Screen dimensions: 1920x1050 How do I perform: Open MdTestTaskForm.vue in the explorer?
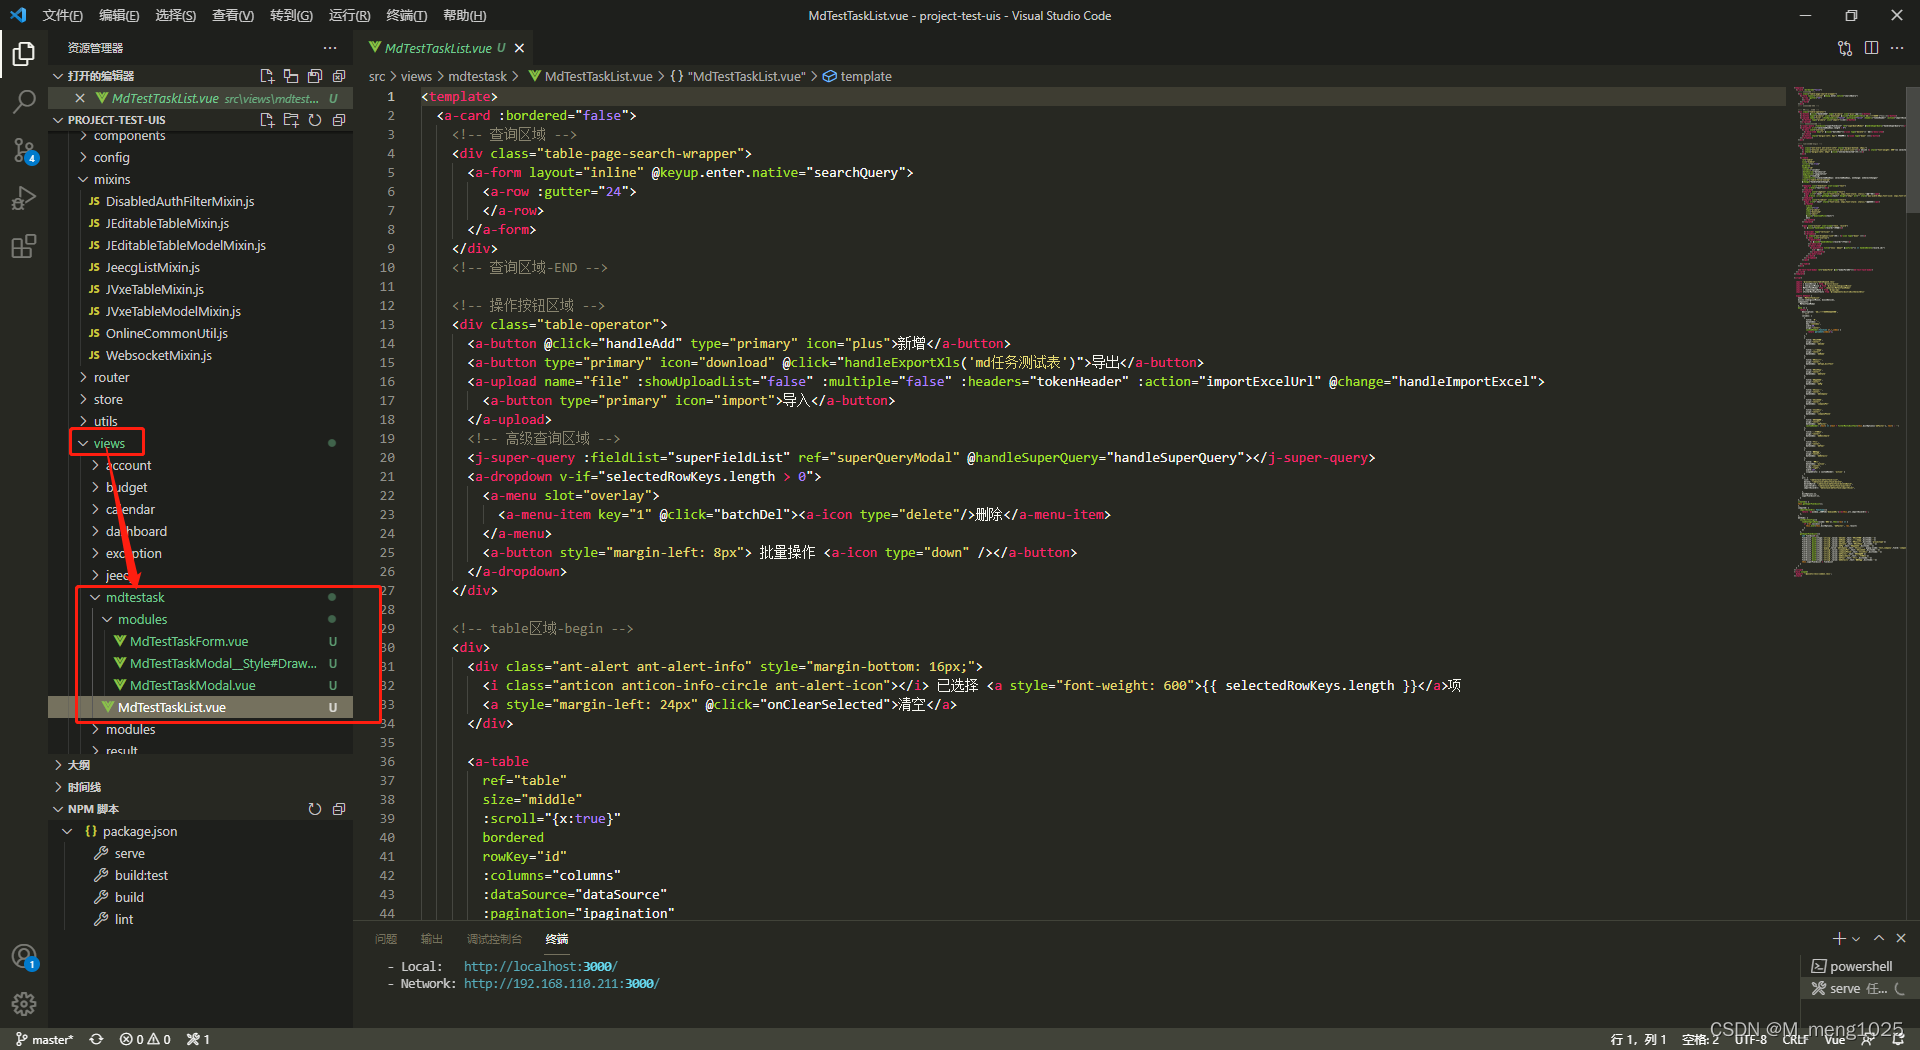(189, 641)
